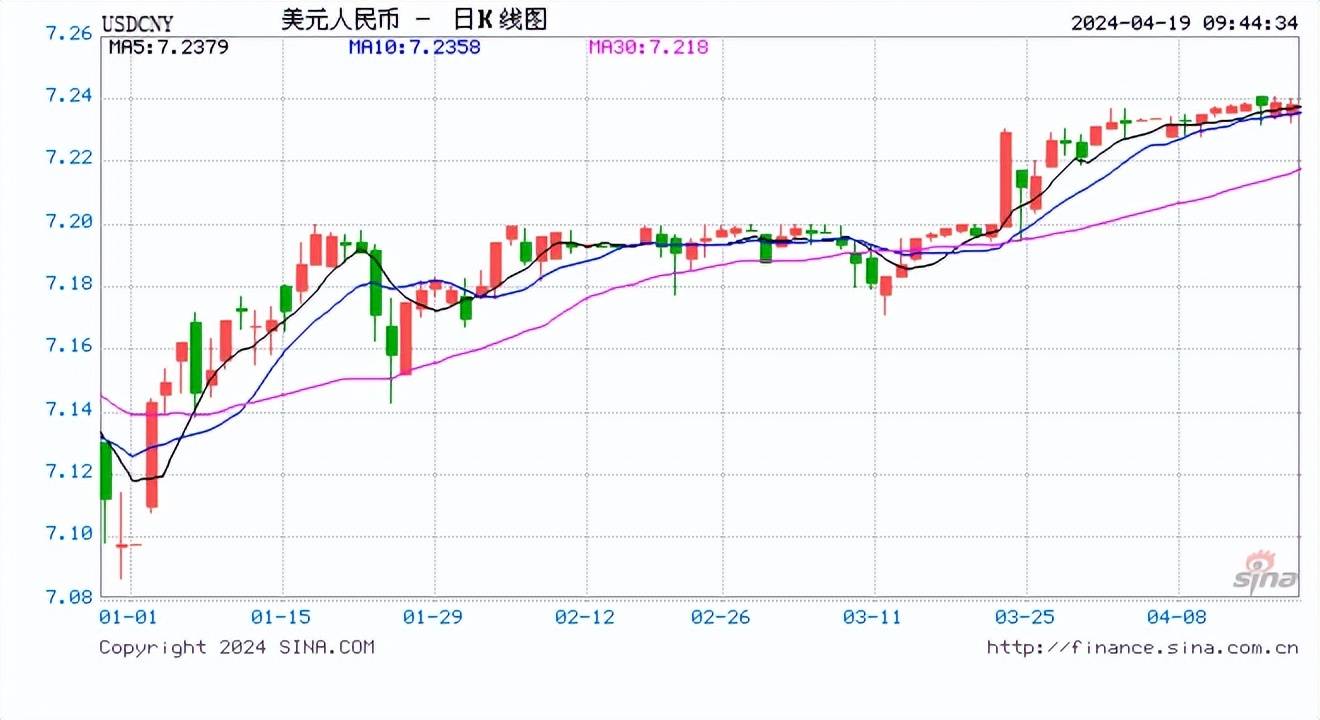Screen dimensions: 1320x720
Task: Click the 03-11 date axis label
Action: tap(872, 616)
